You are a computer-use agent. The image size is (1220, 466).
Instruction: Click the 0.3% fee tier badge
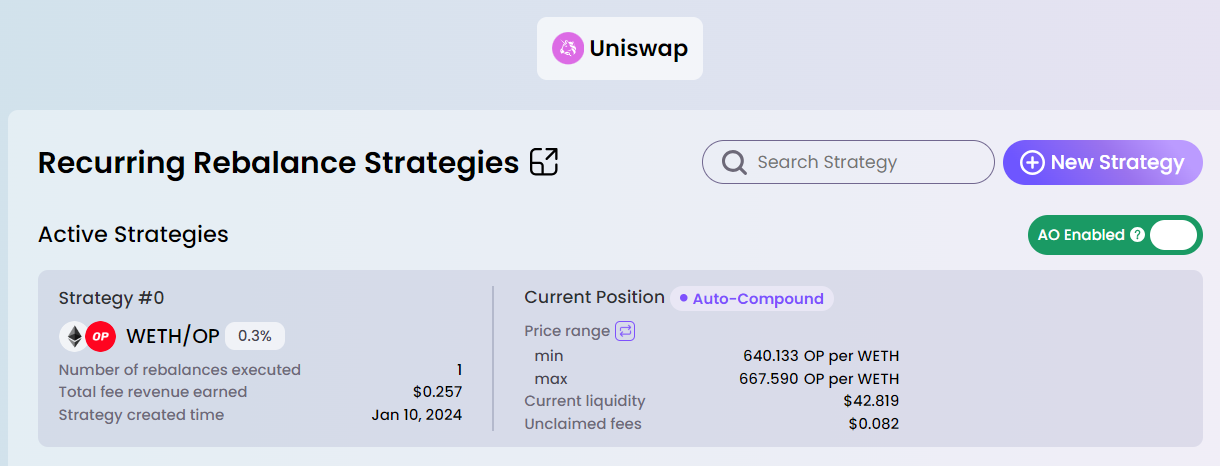click(x=255, y=336)
